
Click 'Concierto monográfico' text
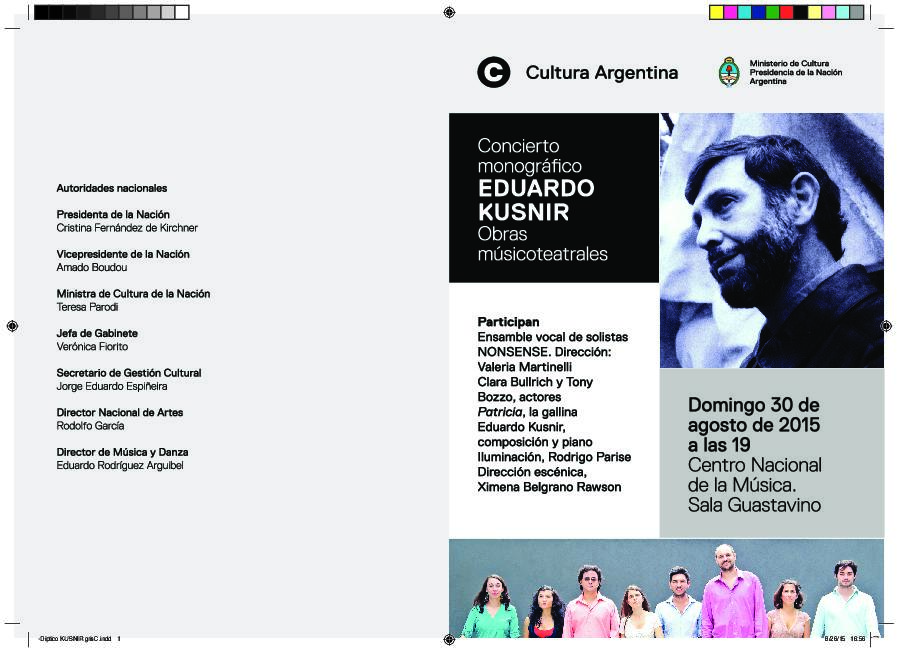(x=529, y=155)
